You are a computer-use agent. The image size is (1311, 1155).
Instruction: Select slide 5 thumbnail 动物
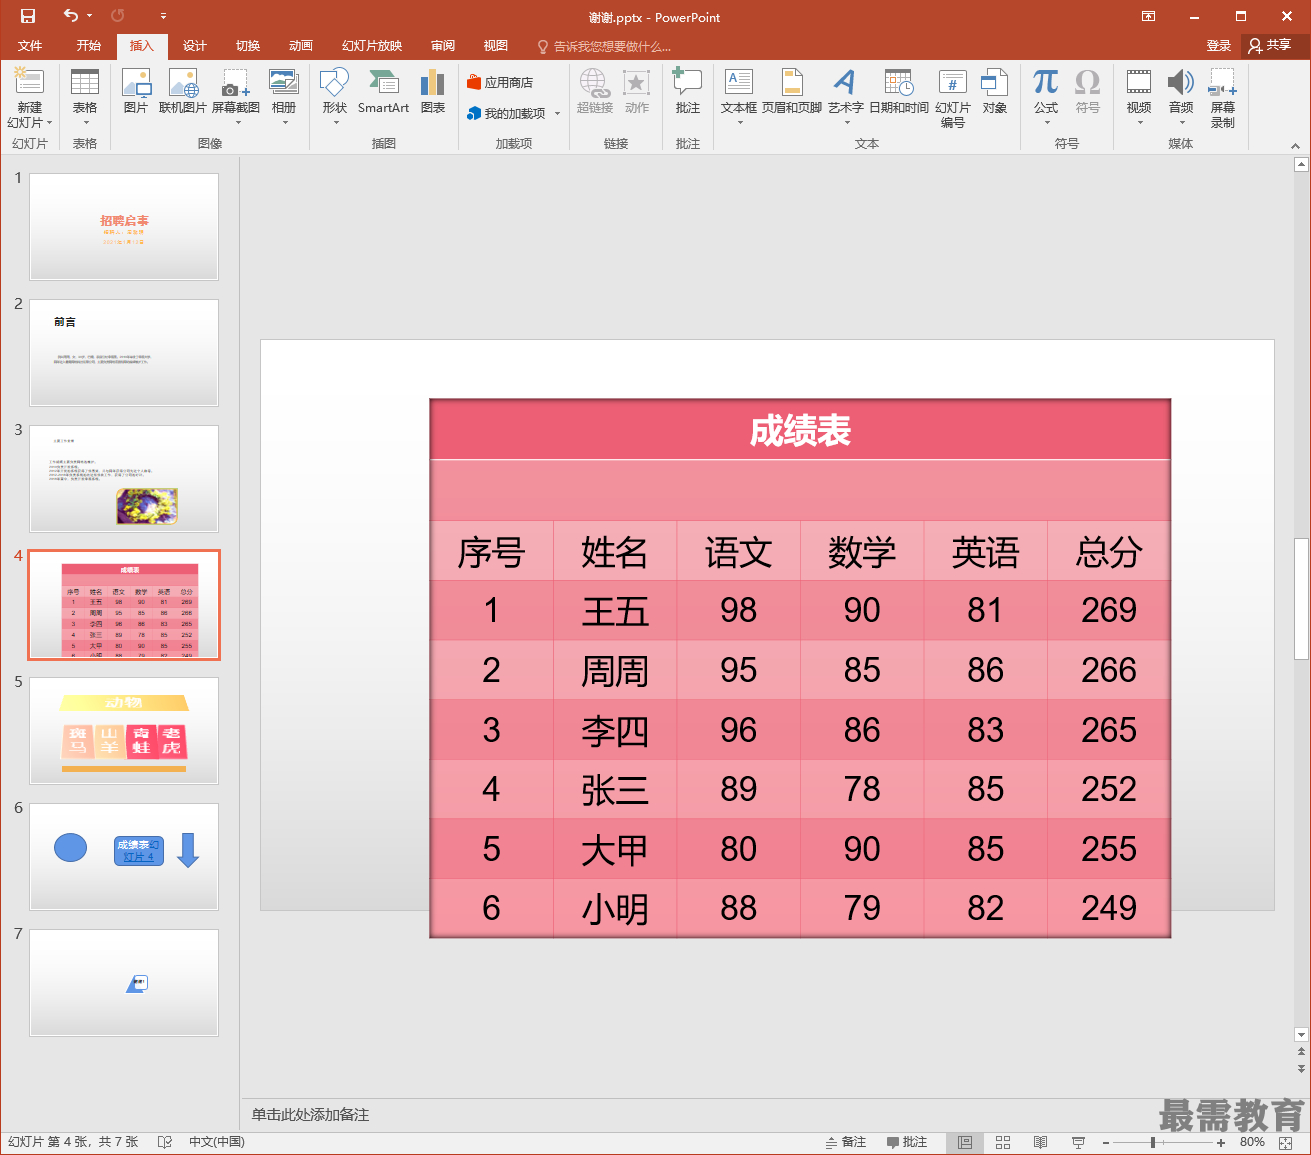point(124,731)
